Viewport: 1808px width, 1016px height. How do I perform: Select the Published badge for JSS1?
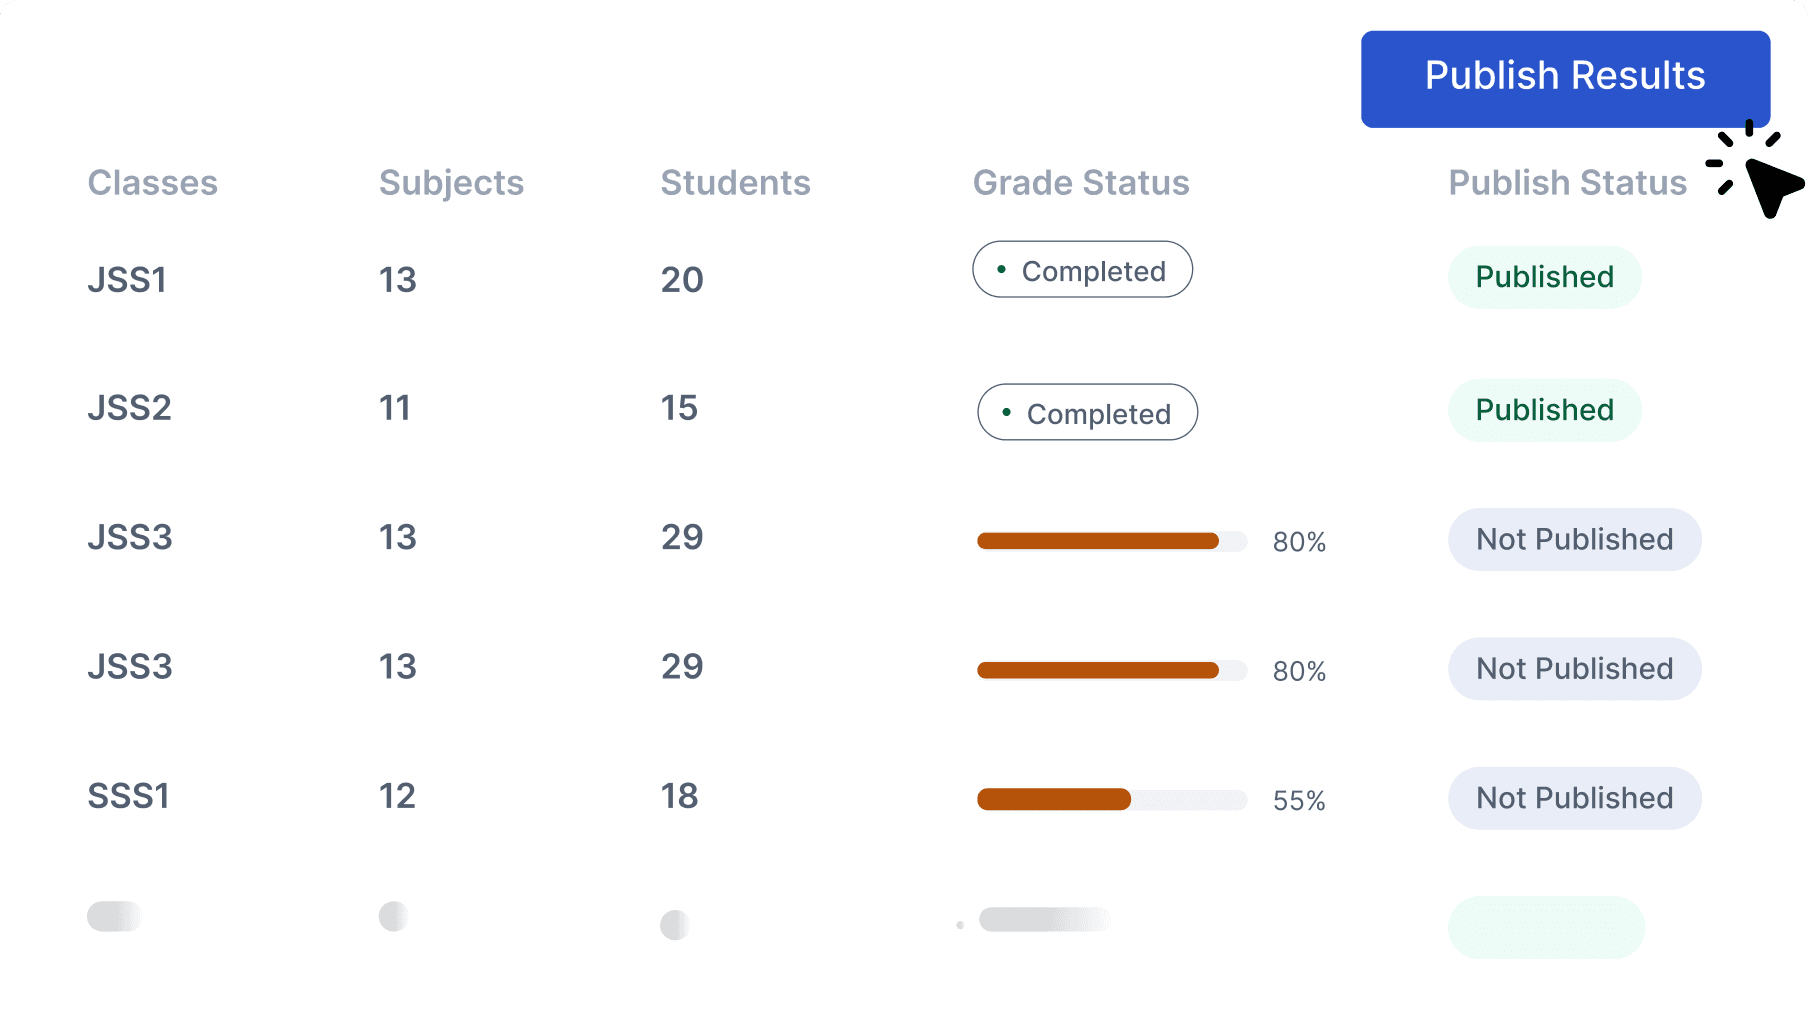[x=1543, y=277]
